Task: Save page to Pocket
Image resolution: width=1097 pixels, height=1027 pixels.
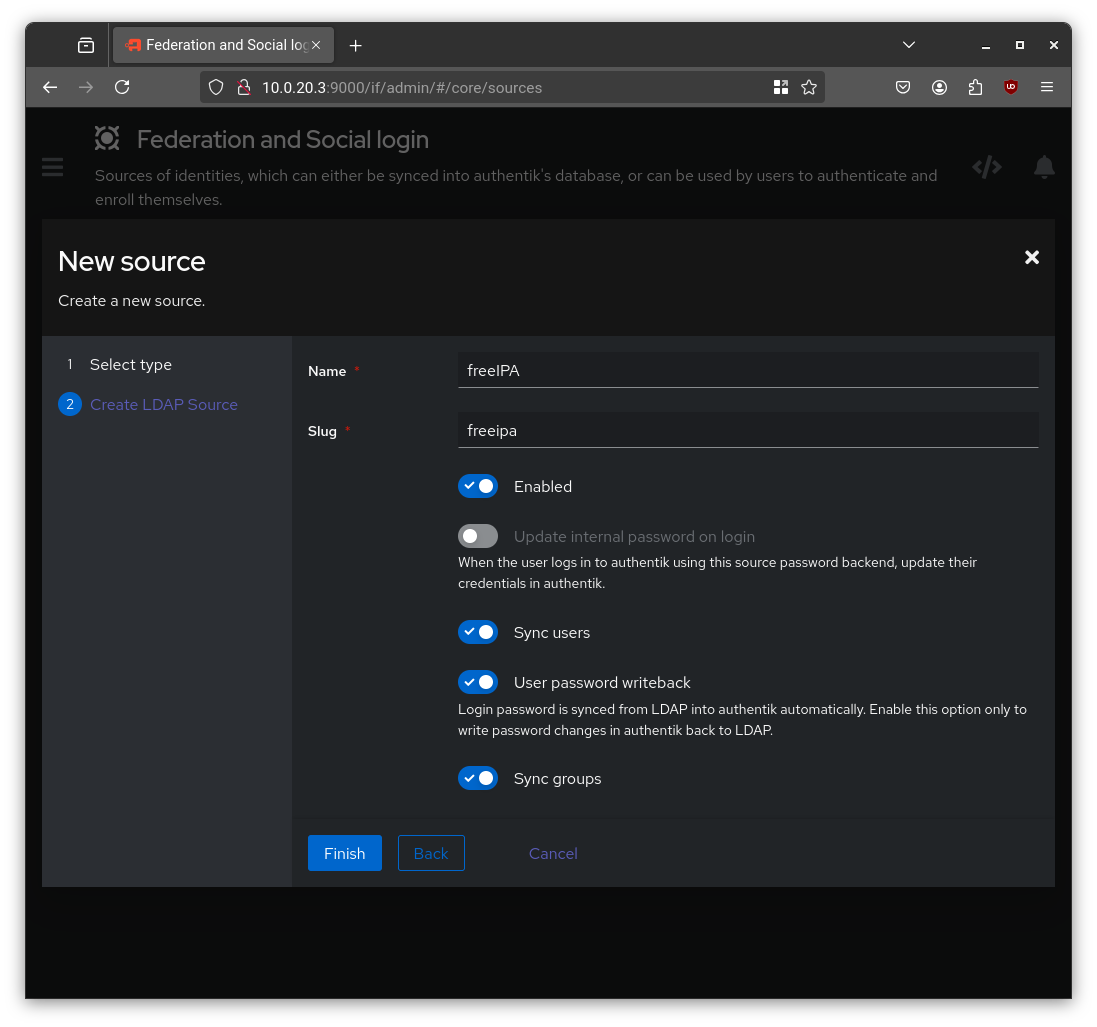Action: click(x=903, y=87)
